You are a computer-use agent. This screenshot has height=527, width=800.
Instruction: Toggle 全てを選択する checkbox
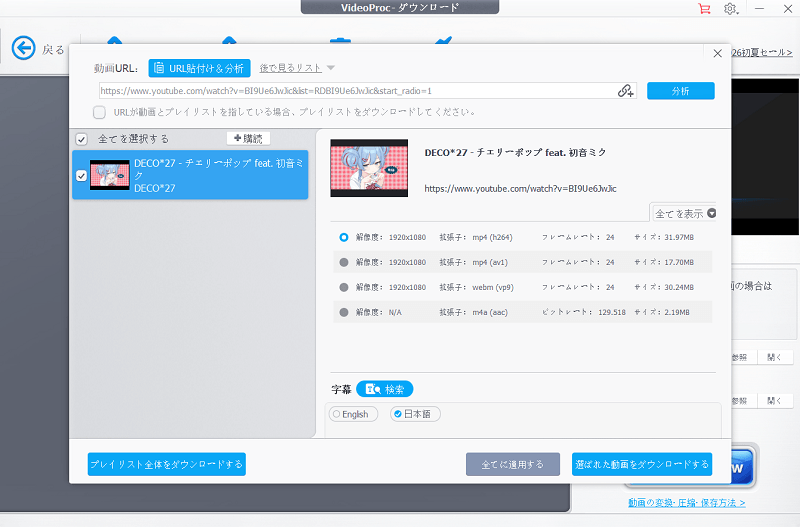click(x=82, y=139)
